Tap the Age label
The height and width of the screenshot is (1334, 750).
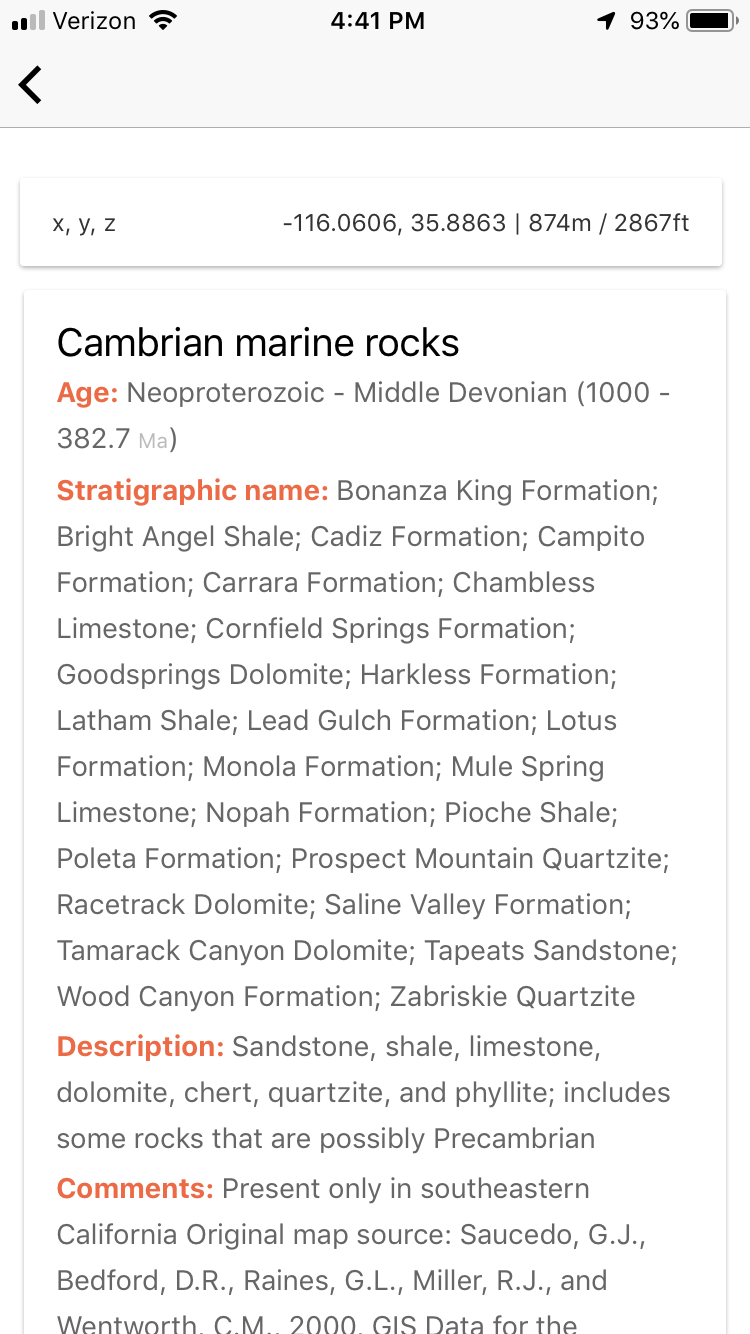[x=88, y=393]
